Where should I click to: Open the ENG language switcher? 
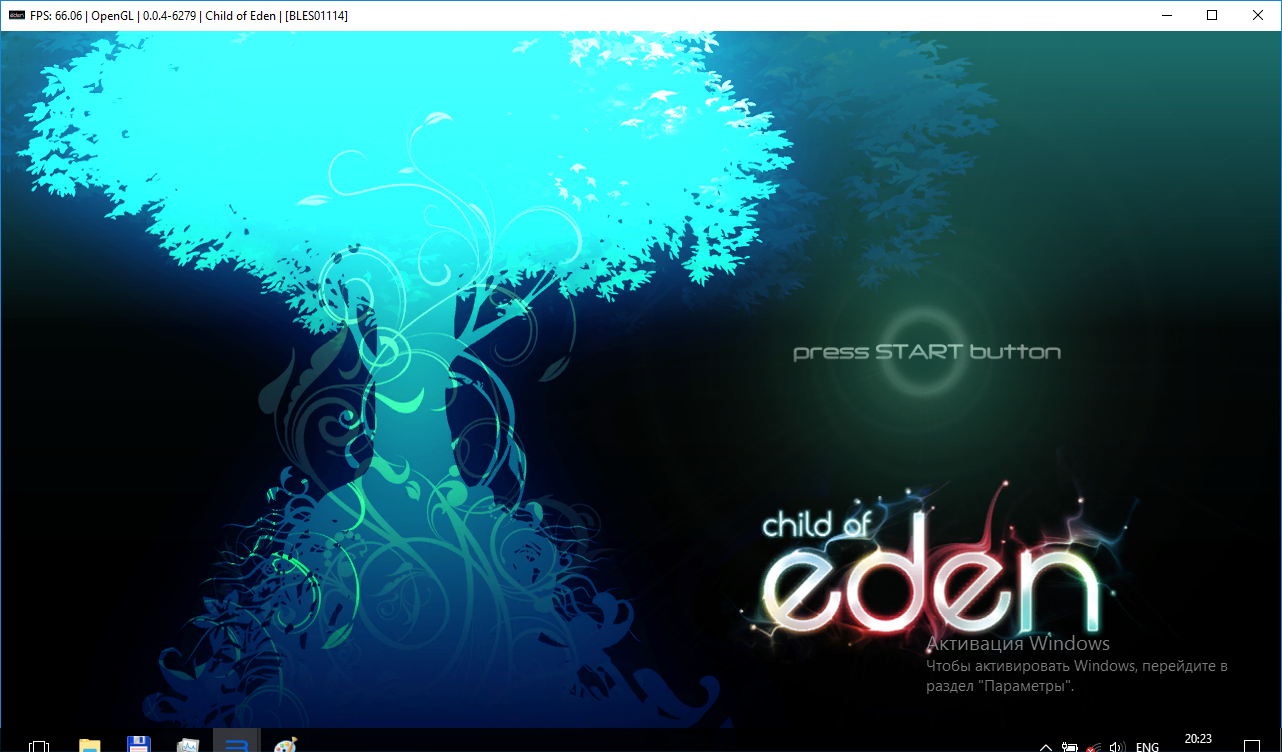click(1147, 746)
